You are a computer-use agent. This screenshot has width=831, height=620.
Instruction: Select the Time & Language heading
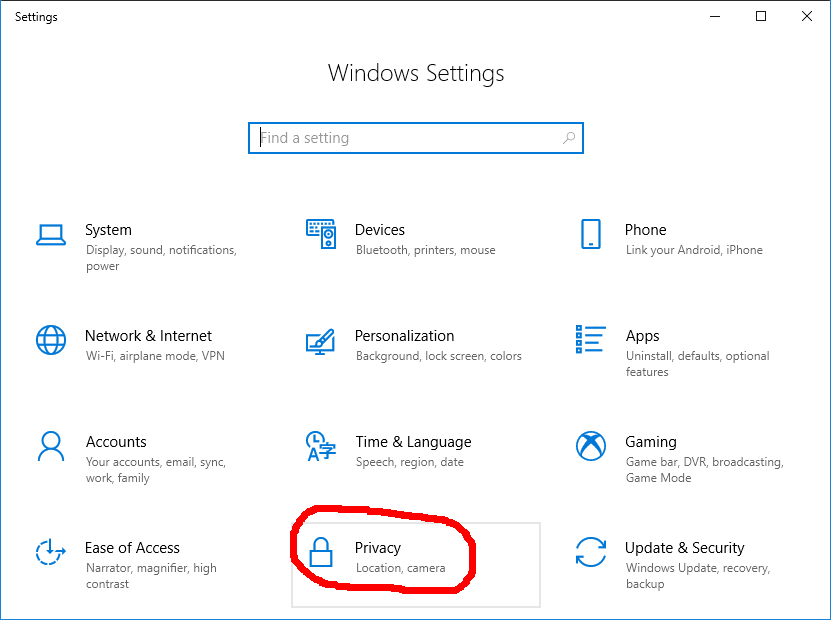tap(413, 442)
